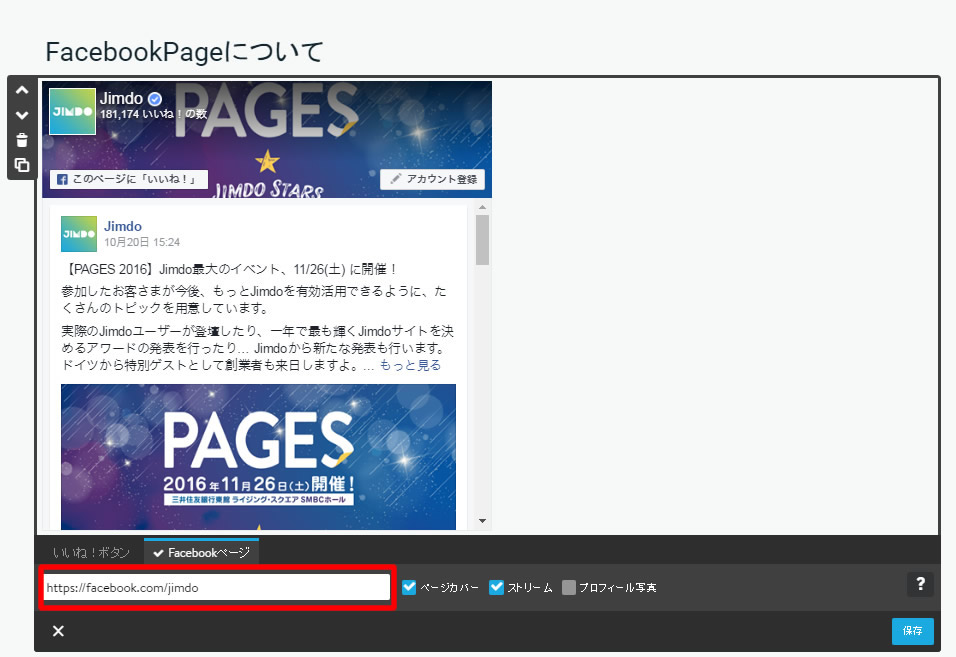This screenshot has width=956, height=657.
Task: Open the PAGES 2016 event image
Action: pyautogui.click(x=258, y=457)
